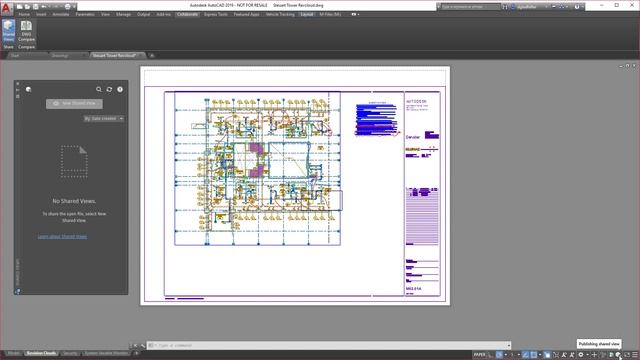Image resolution: width=640 pixels, height=360 pixels.
Task: Open the Home ribbon tab
Action: tap(24, 14)
